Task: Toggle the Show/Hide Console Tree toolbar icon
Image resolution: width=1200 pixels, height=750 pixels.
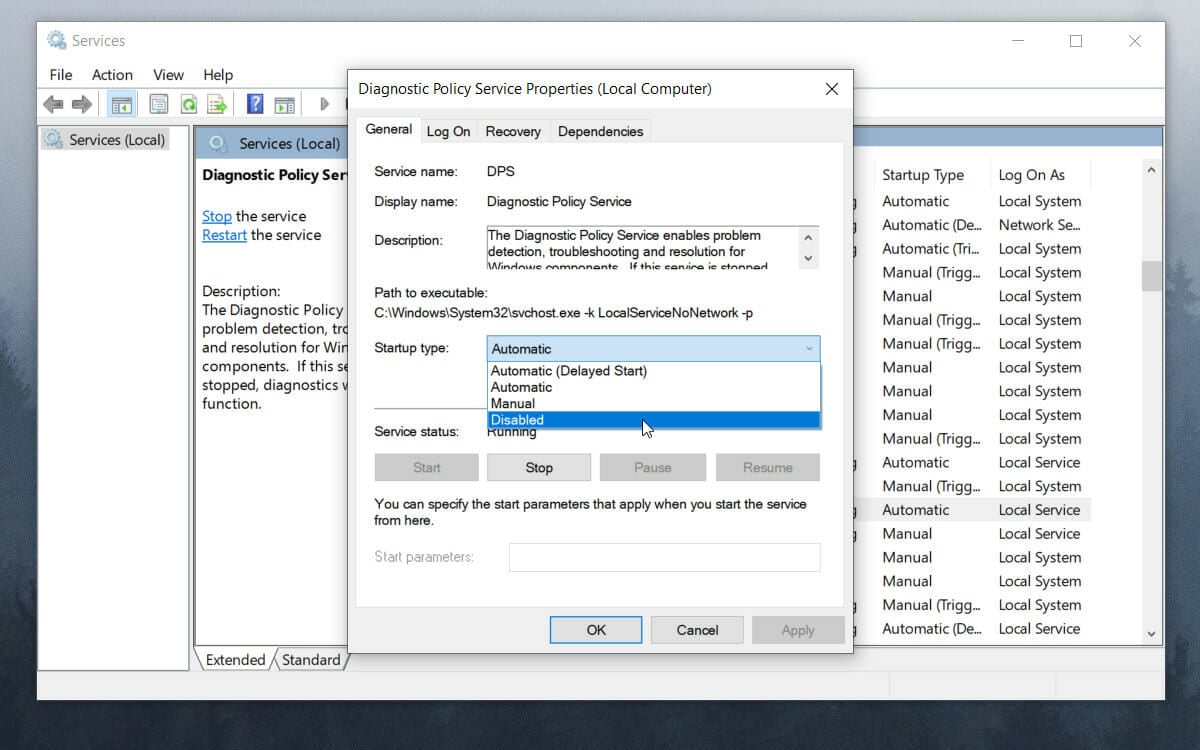Action: click(122, 104)
